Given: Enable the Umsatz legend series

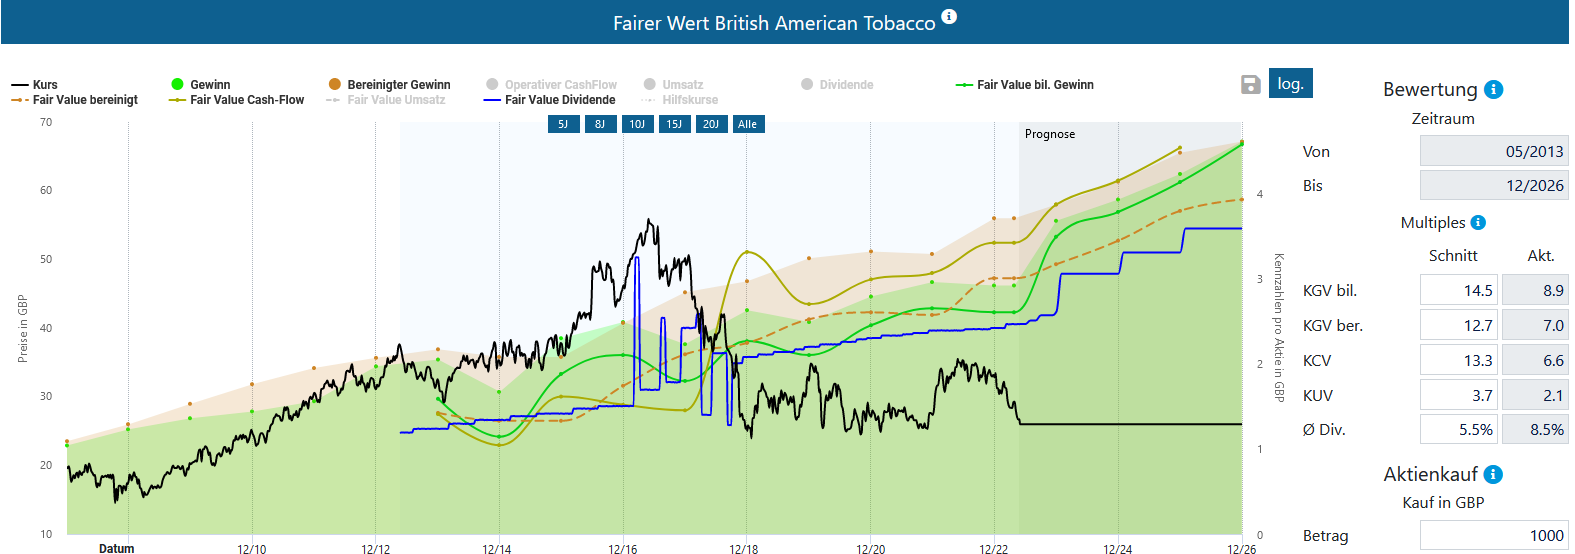Looking at the screenshot, I should point(673,85).
